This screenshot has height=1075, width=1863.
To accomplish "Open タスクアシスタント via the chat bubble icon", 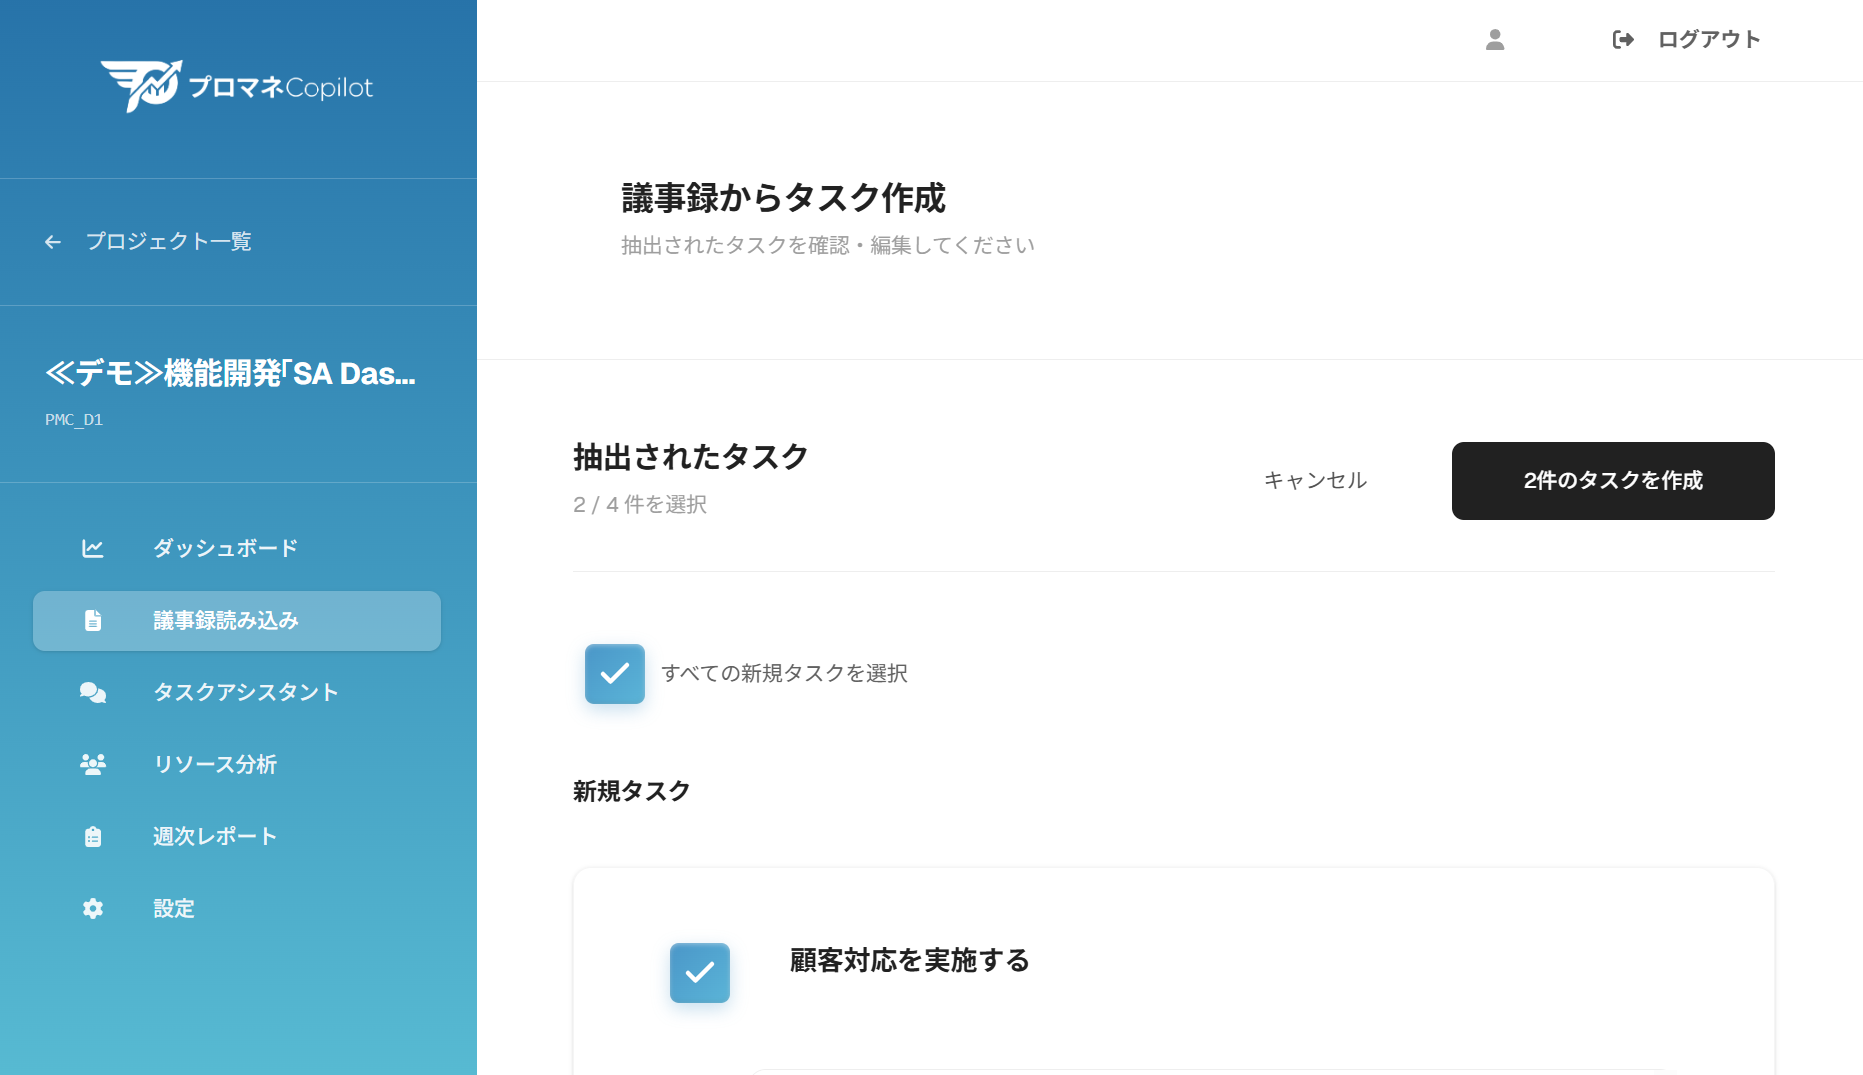I will tap(92, 692).
